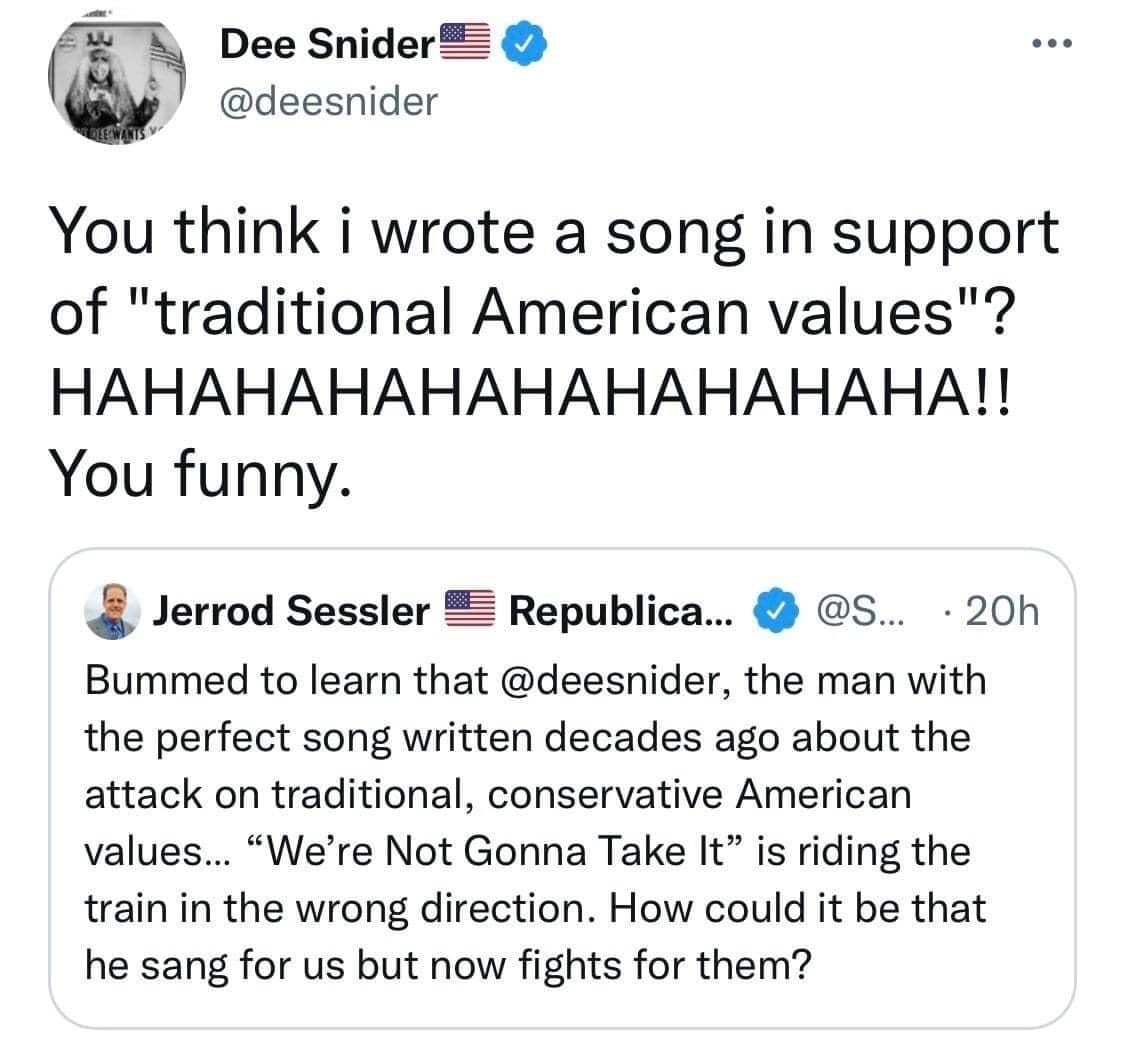Click Jerrod Sessler's verified checkmark
Image resolution: width=1125 pixels, height=1061 pixels.
(775, 610)
